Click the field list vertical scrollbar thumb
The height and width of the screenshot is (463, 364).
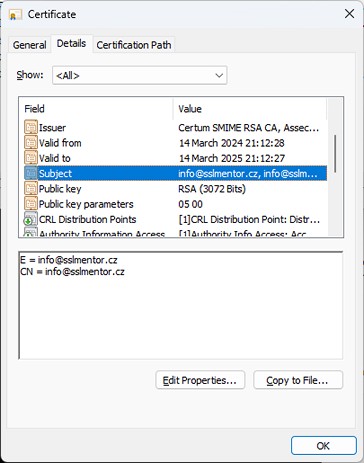[x=335, y=154]
